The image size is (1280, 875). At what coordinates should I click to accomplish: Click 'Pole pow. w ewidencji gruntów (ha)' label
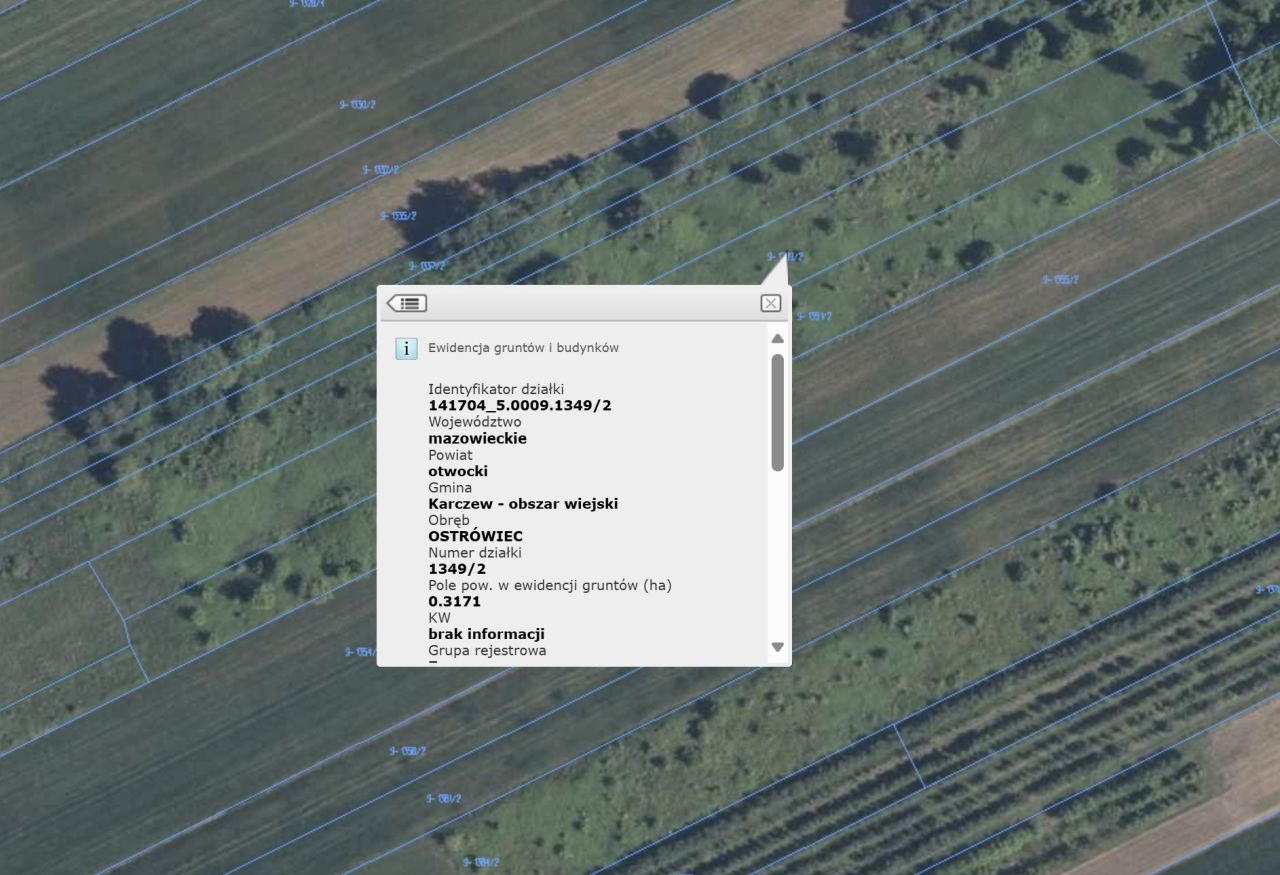click(x=550, y=585)
